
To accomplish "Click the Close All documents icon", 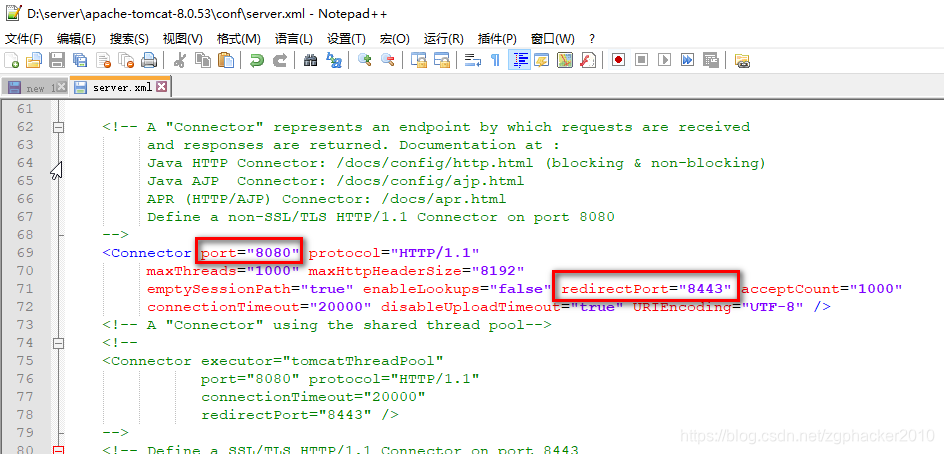I will pos(126,60).
